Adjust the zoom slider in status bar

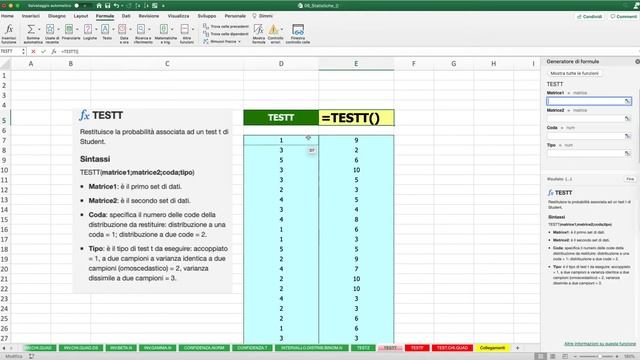(x=599, y=356)
